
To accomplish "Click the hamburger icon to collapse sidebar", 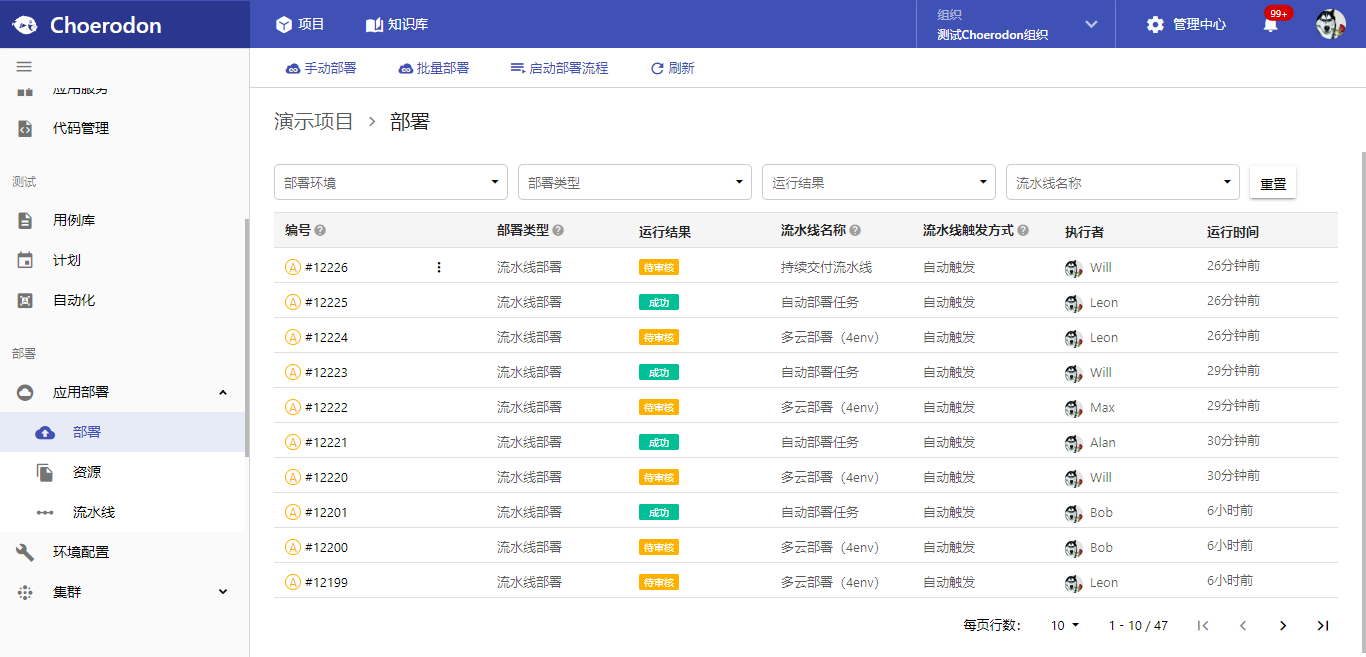I will pos(24,67).
